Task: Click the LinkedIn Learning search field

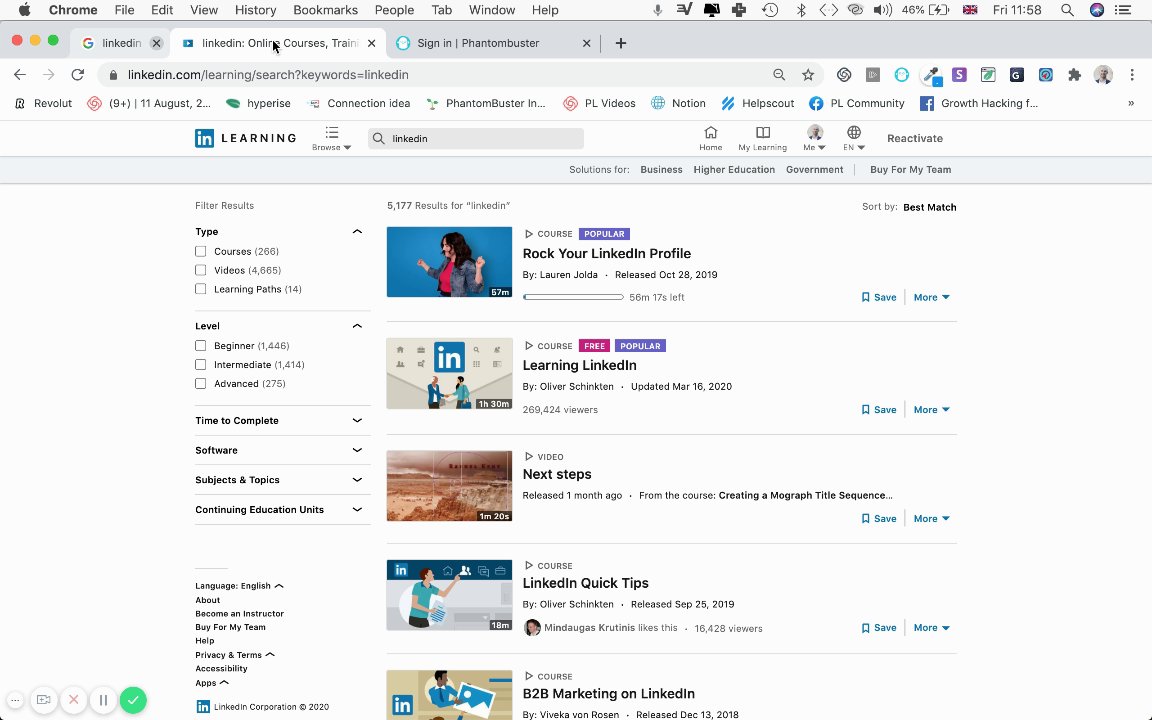Action: pos(476,138)
